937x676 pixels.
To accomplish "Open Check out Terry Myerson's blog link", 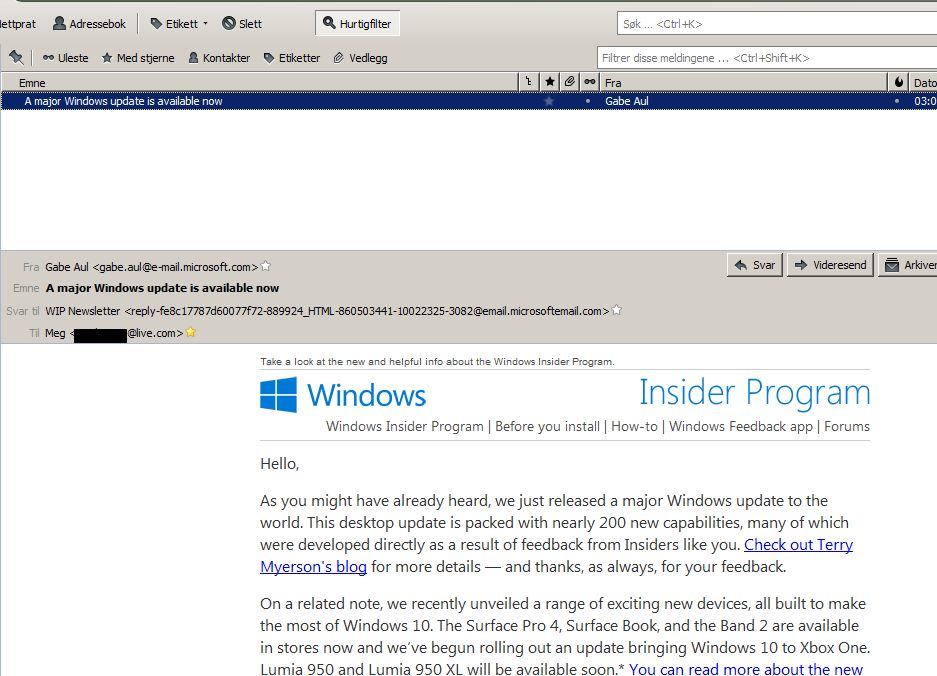I will pos(798,545).
